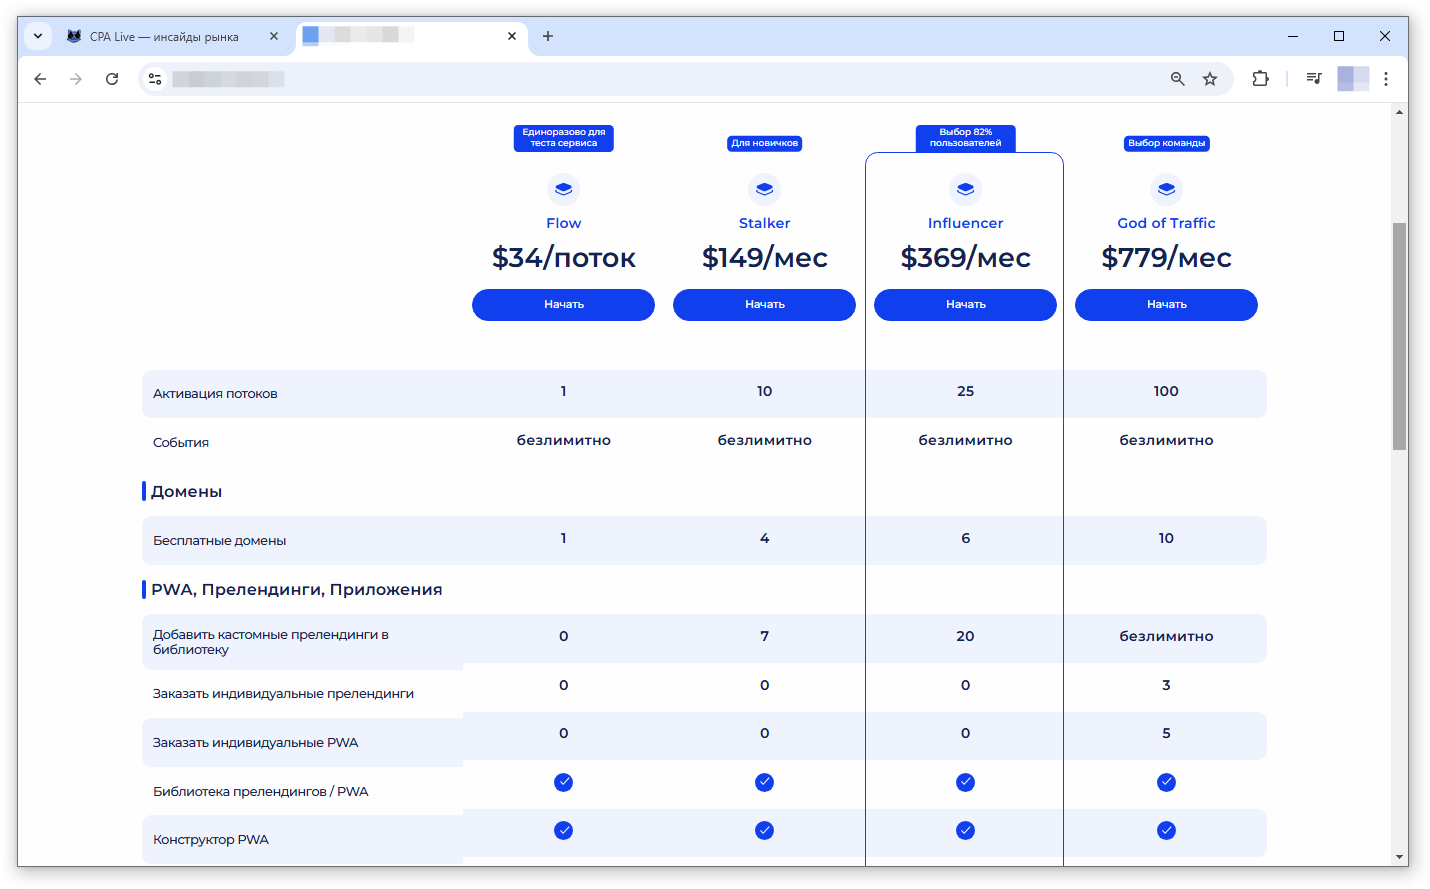
Task: Click the Бесплатные домены row label
Action: [219, 541]
